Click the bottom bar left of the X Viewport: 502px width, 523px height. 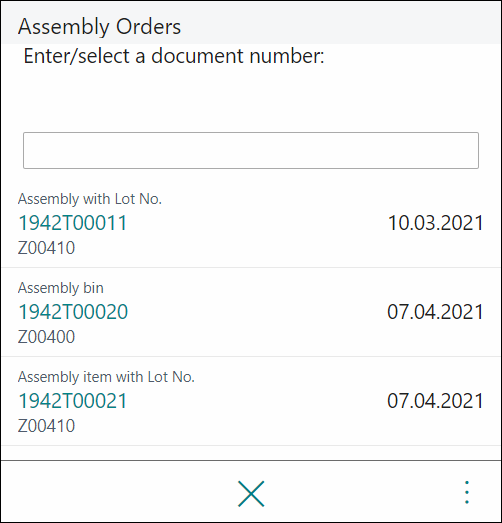[117, 492]
